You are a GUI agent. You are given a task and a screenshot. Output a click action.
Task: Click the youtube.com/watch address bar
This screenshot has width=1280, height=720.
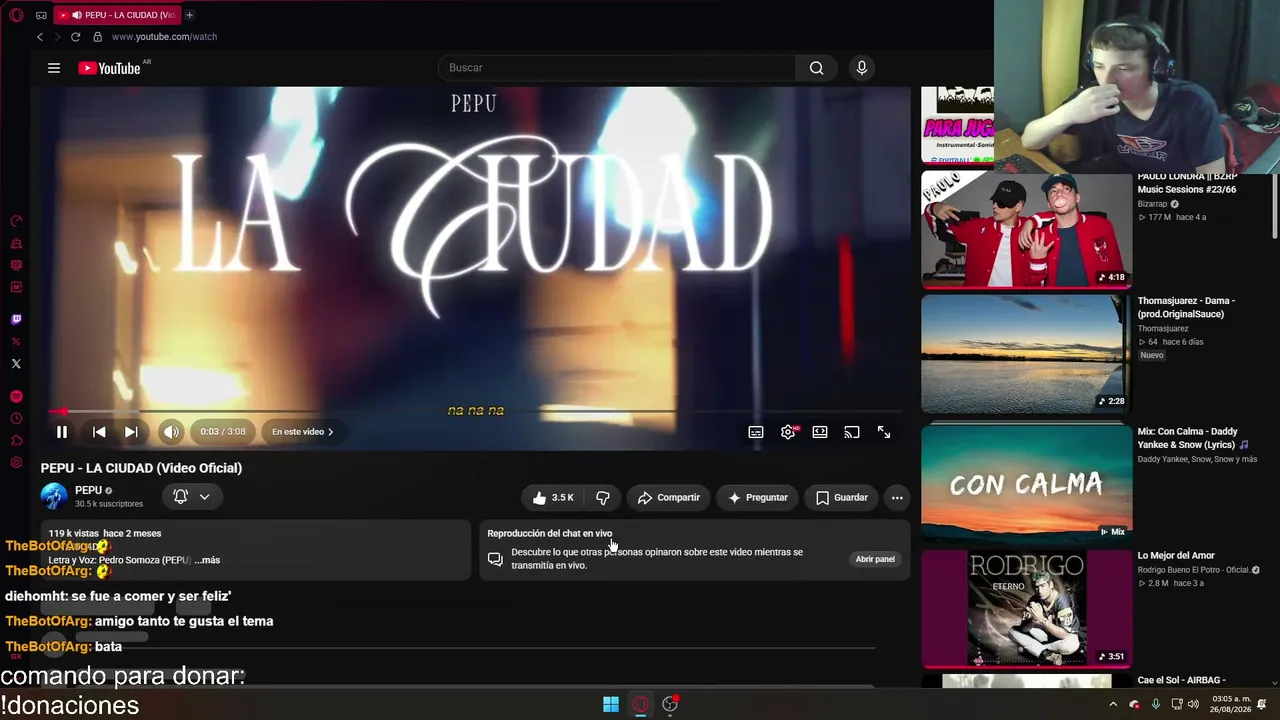click(164, 37)
